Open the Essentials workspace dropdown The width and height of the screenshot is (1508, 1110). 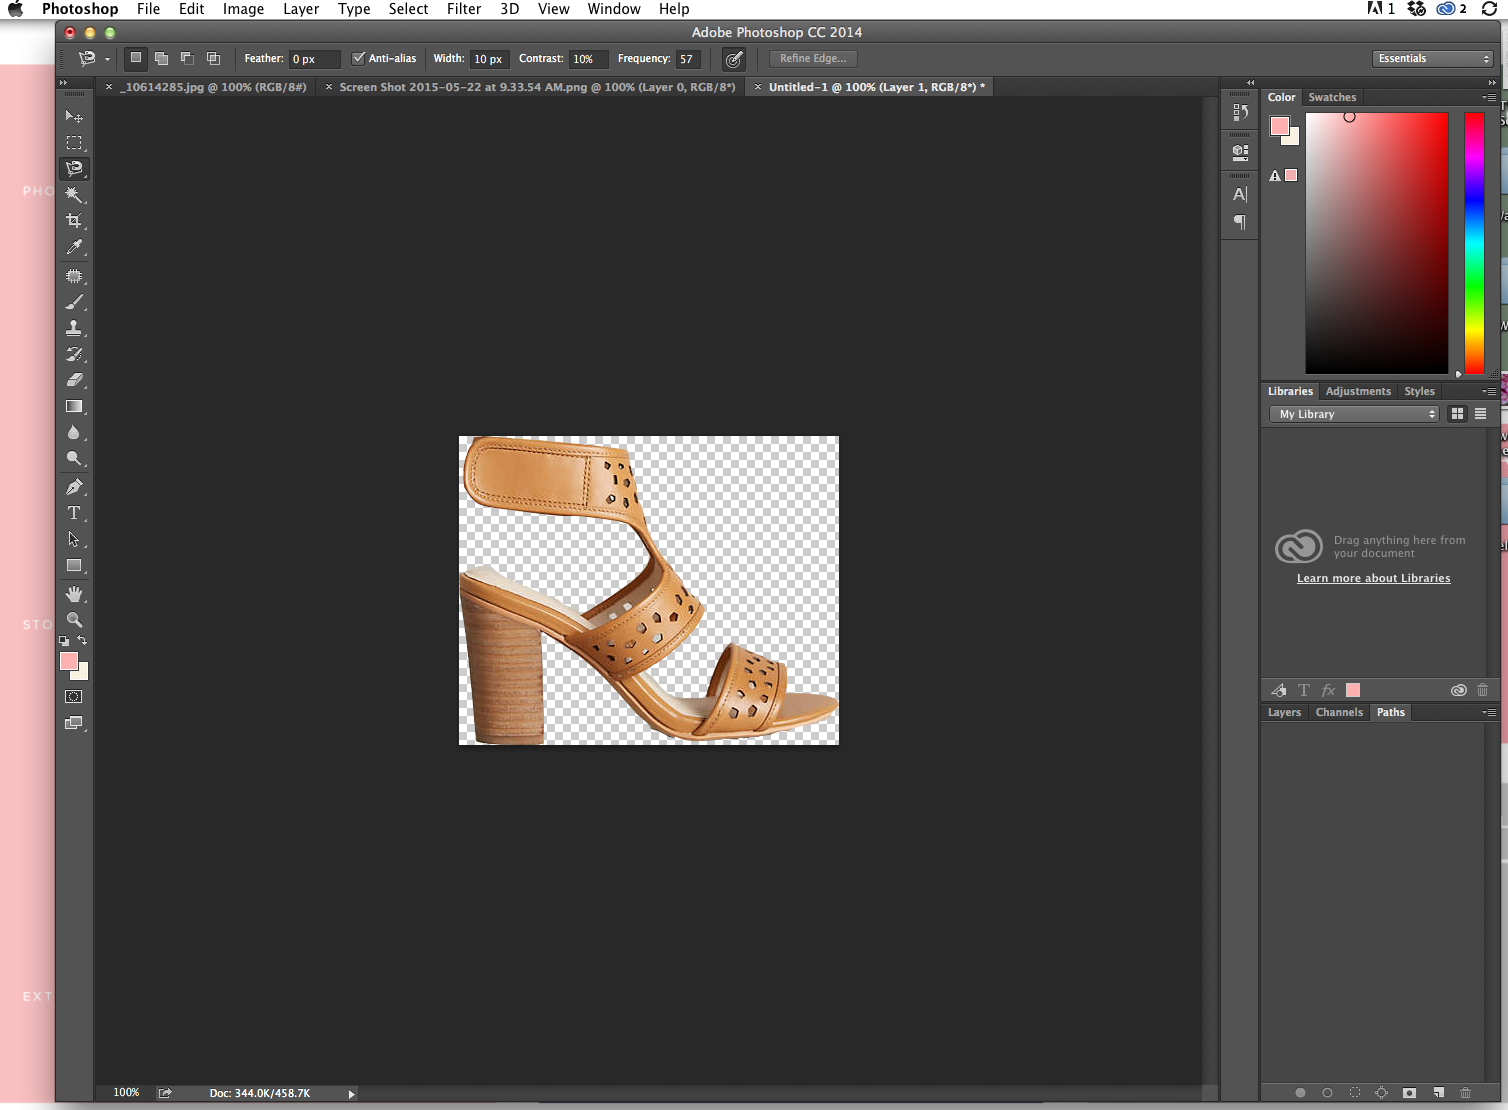click(x=1432, y=58)
